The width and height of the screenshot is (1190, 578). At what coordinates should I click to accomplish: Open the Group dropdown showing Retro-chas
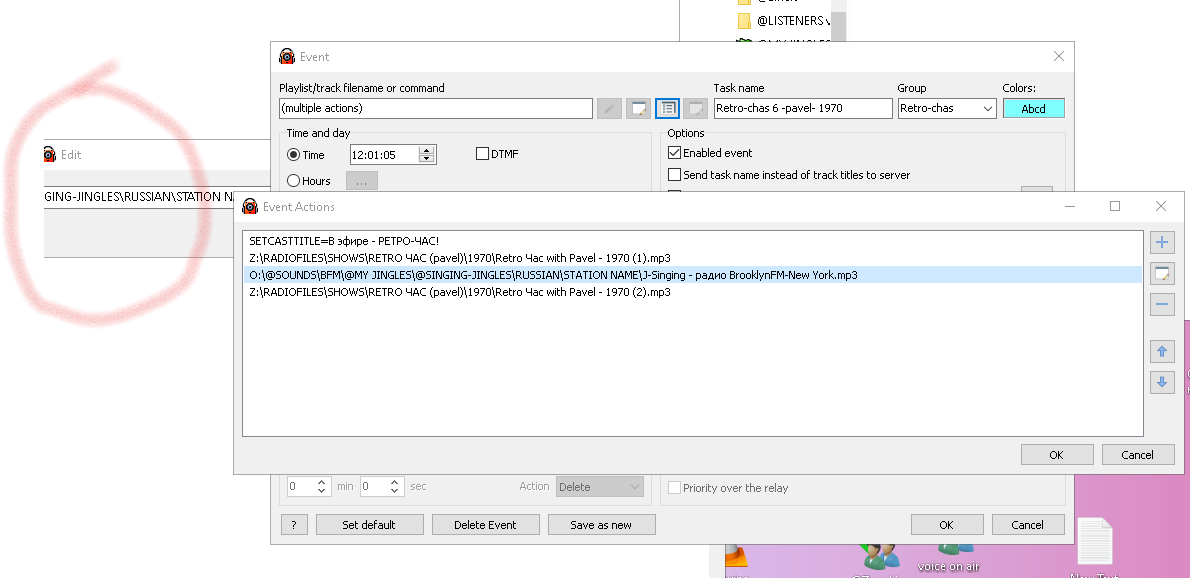point(946,108)
